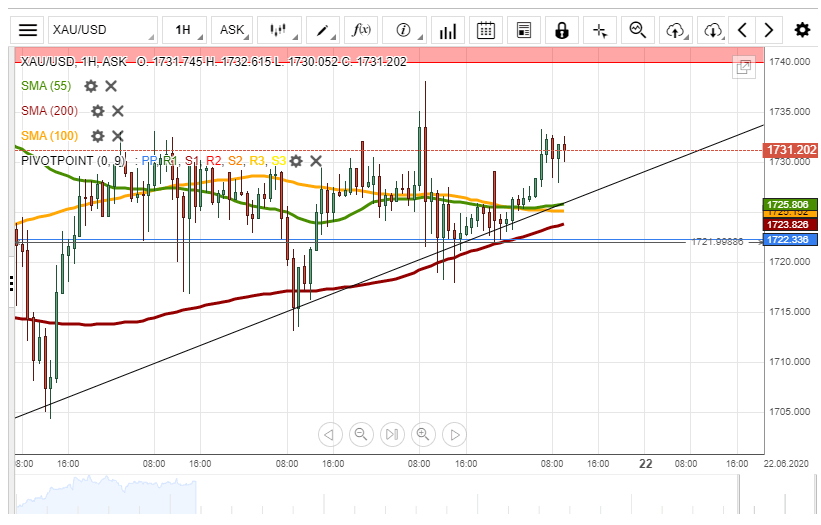Toggle the chart lock icon
This screenshot has width=821, height=525.
tap(562, 30)
